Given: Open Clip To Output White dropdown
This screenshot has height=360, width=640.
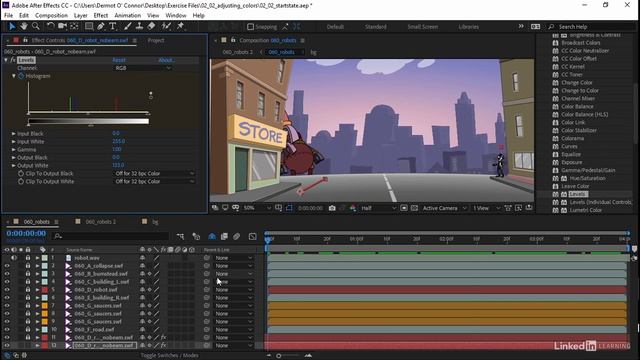Looking at the screenshot, I should point(154,182).
